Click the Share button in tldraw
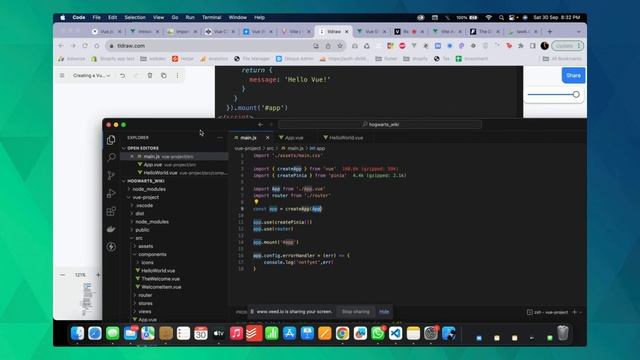 [573, 76]
